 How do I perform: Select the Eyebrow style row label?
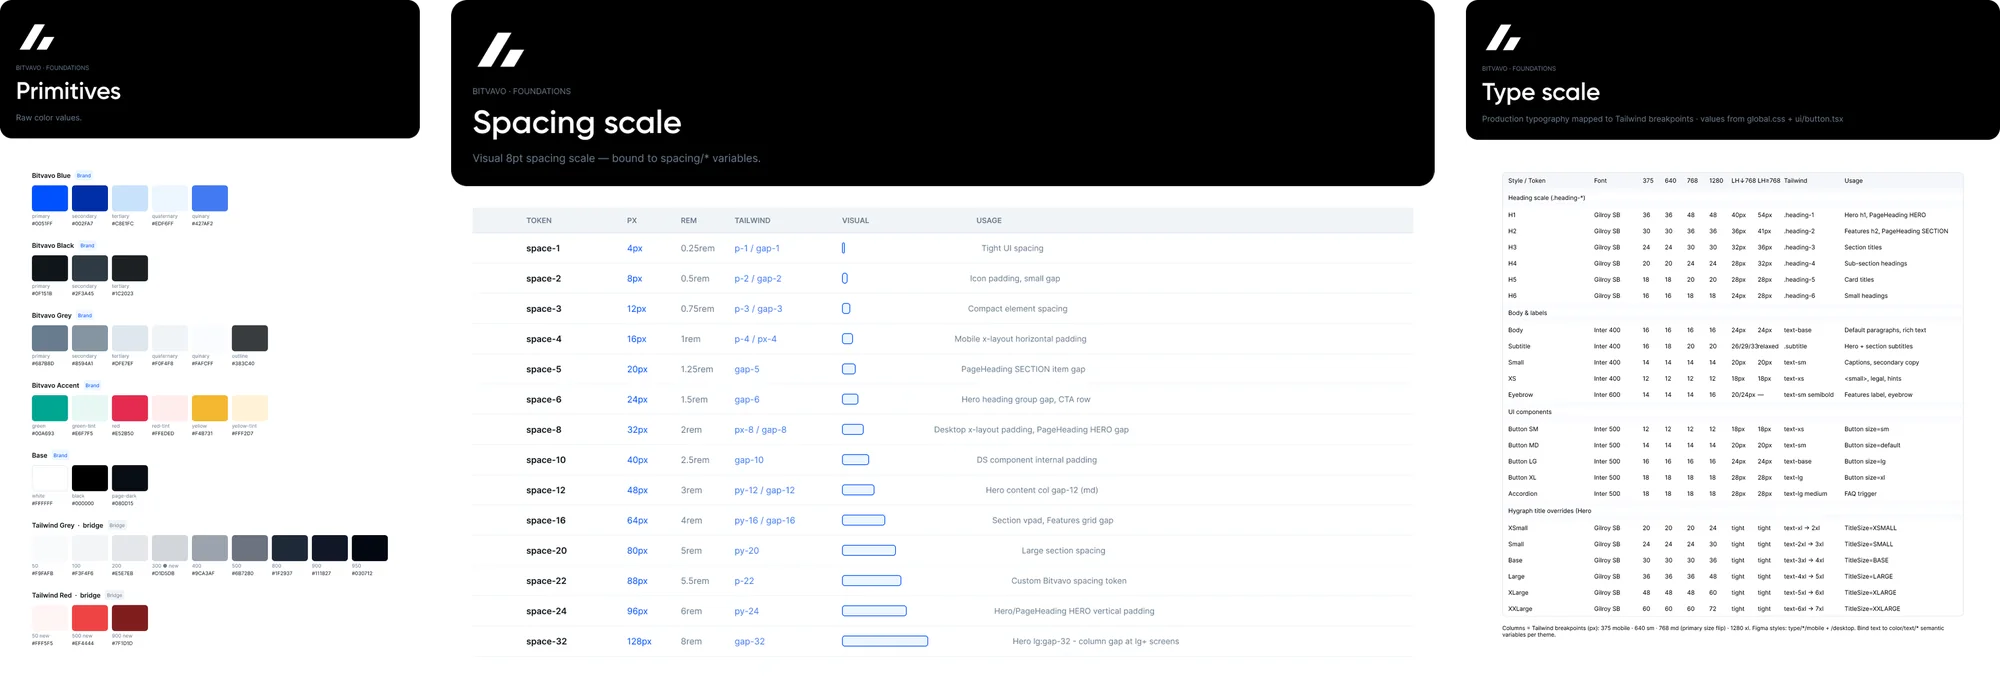1520,395
